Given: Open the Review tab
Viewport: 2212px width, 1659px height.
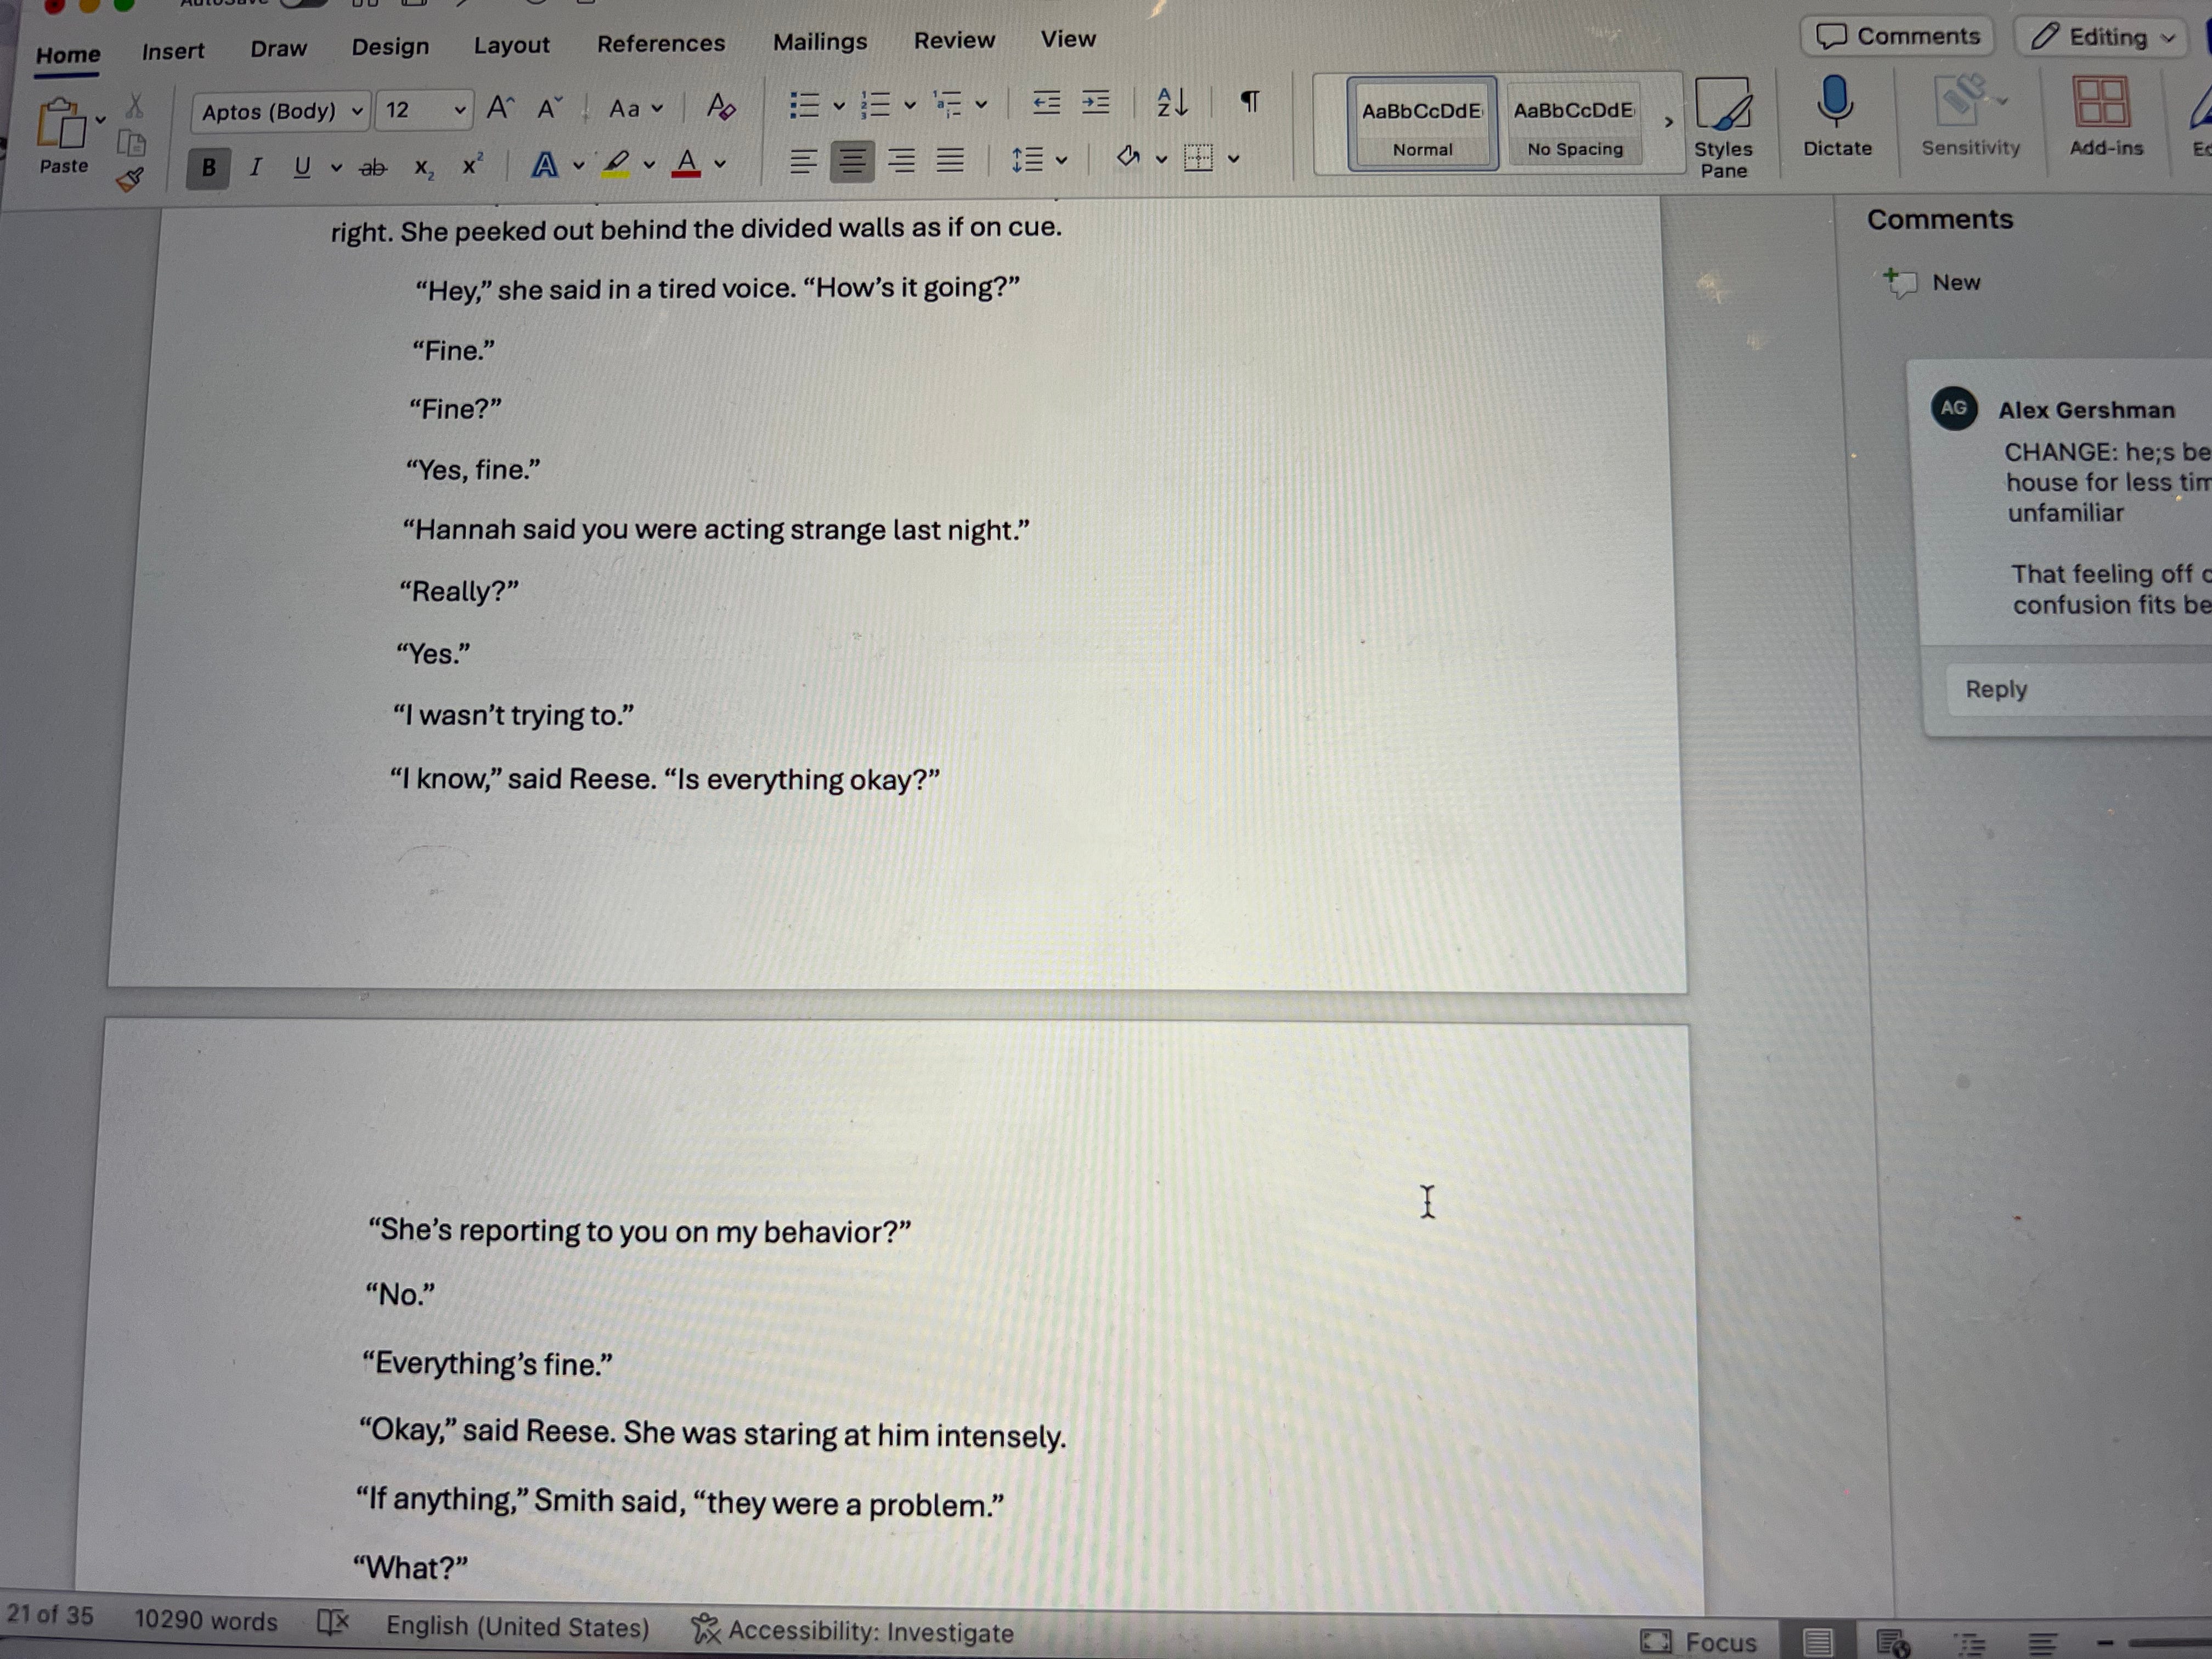Looking at the screenshot, I should pyautogui.click(x=954, y=41).
